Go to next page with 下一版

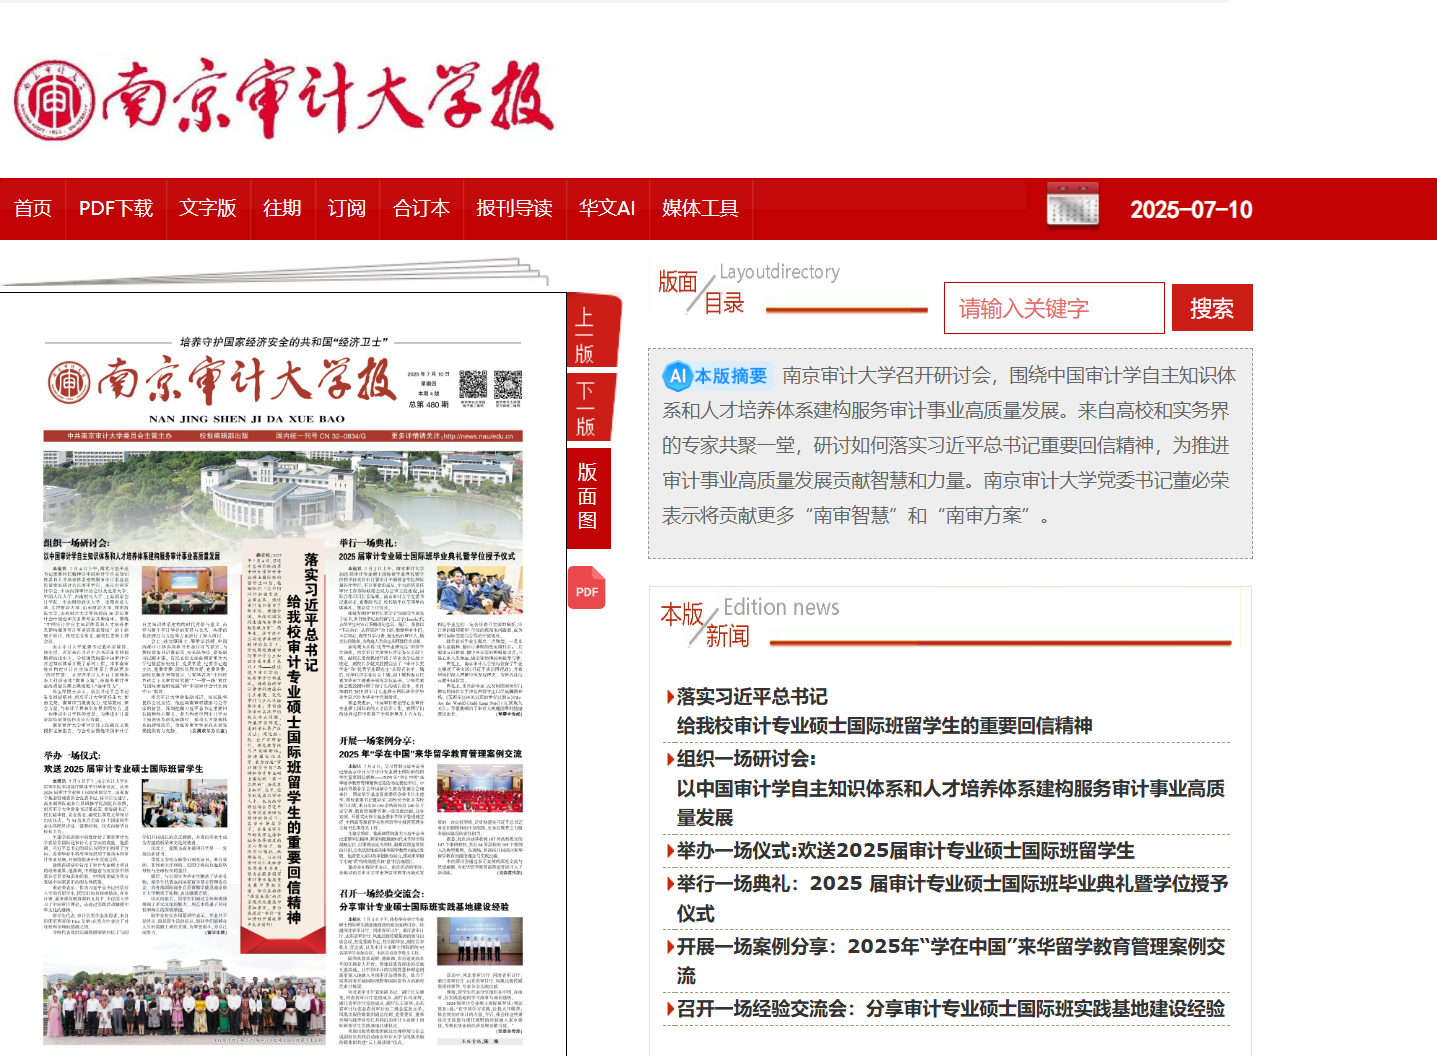(x=586, y=408)
